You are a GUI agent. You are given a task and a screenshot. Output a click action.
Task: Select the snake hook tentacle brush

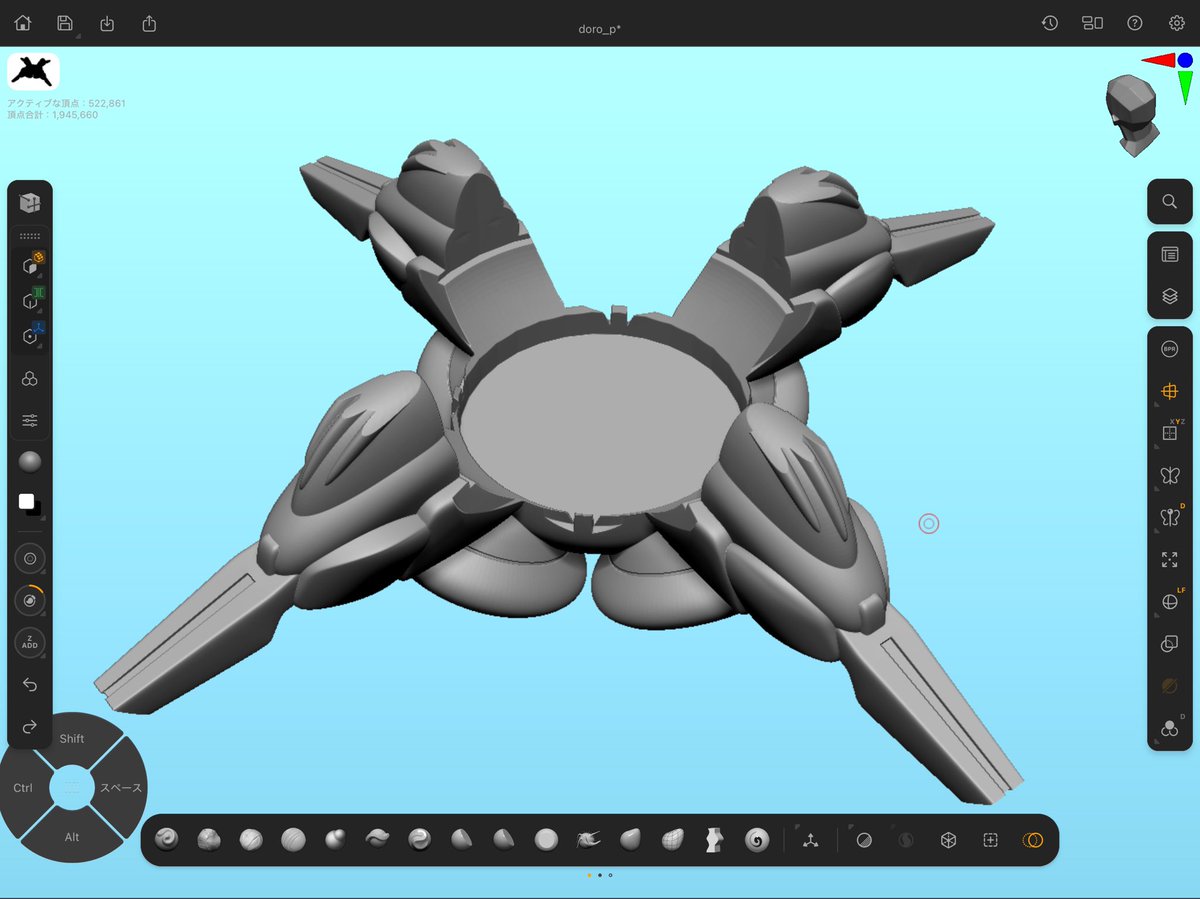click(x=588, y=840)
